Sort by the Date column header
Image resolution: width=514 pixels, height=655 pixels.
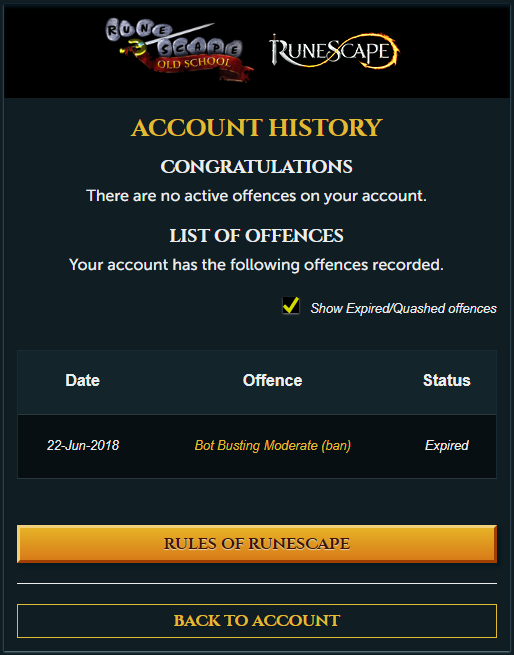point(82,381)
